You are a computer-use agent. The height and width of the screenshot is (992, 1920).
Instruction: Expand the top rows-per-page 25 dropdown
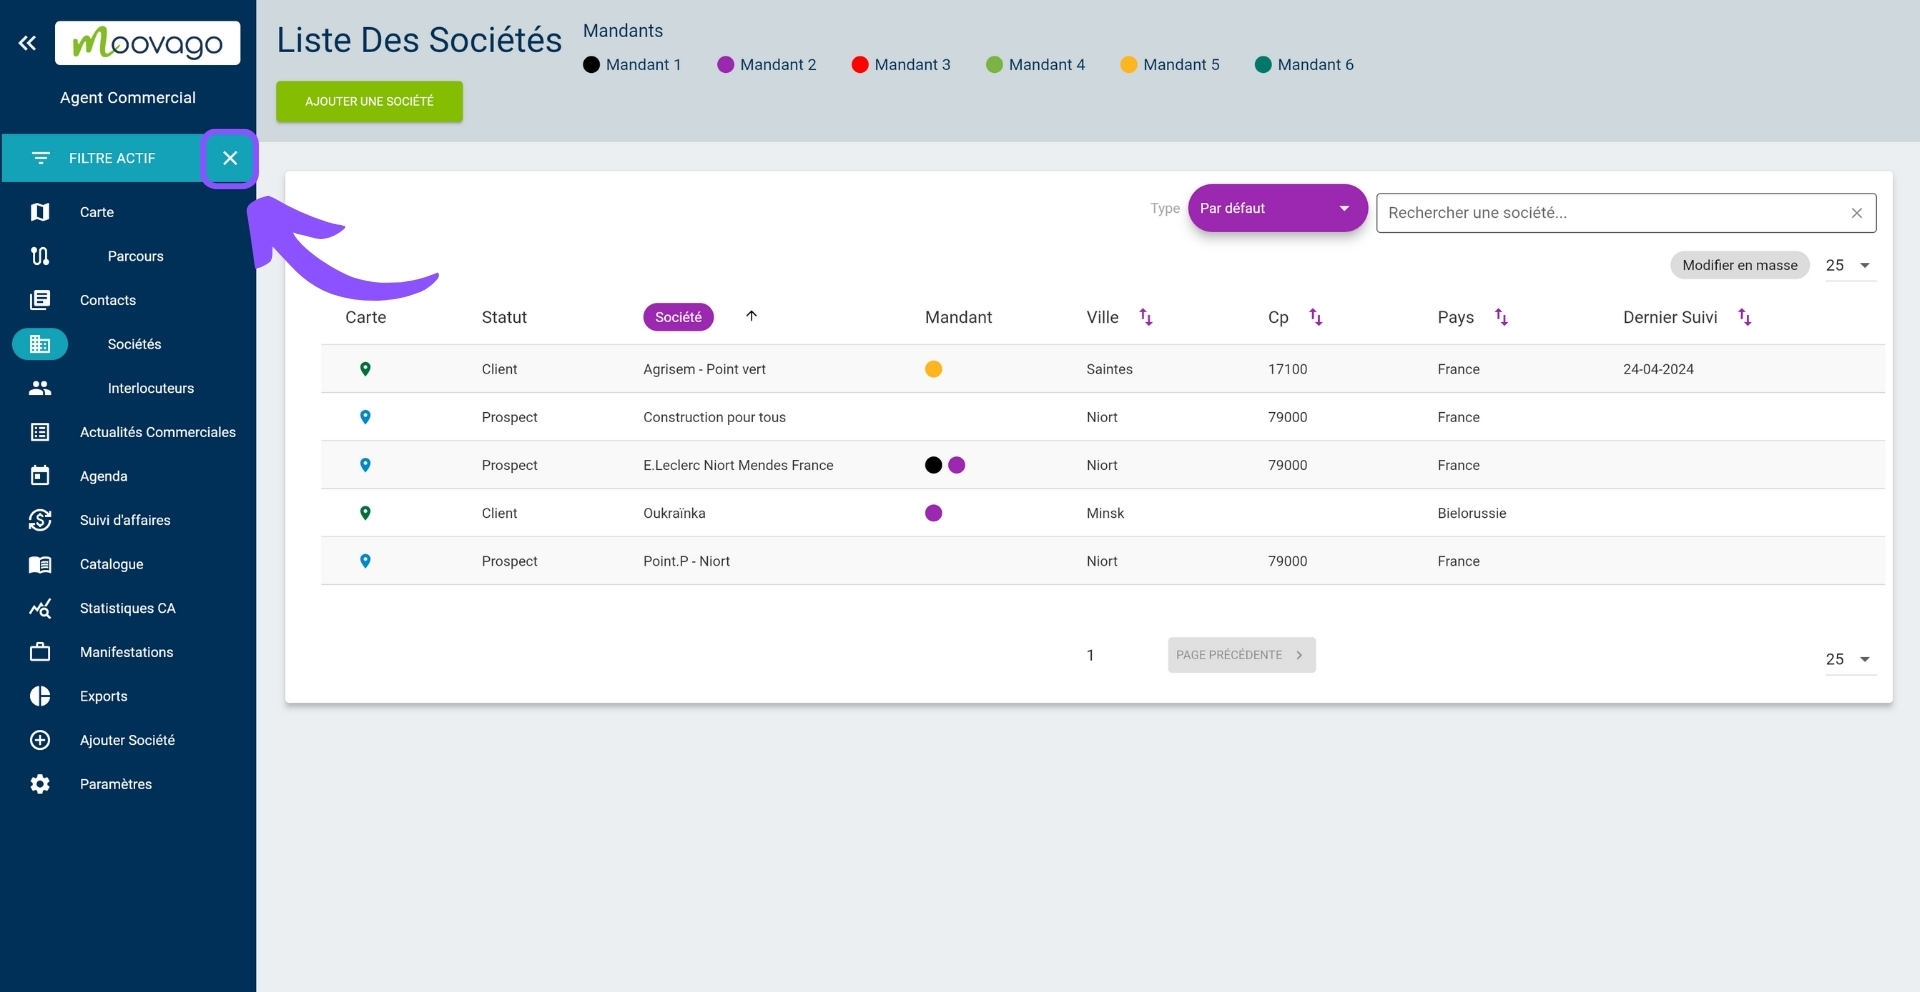(1849, 266)
